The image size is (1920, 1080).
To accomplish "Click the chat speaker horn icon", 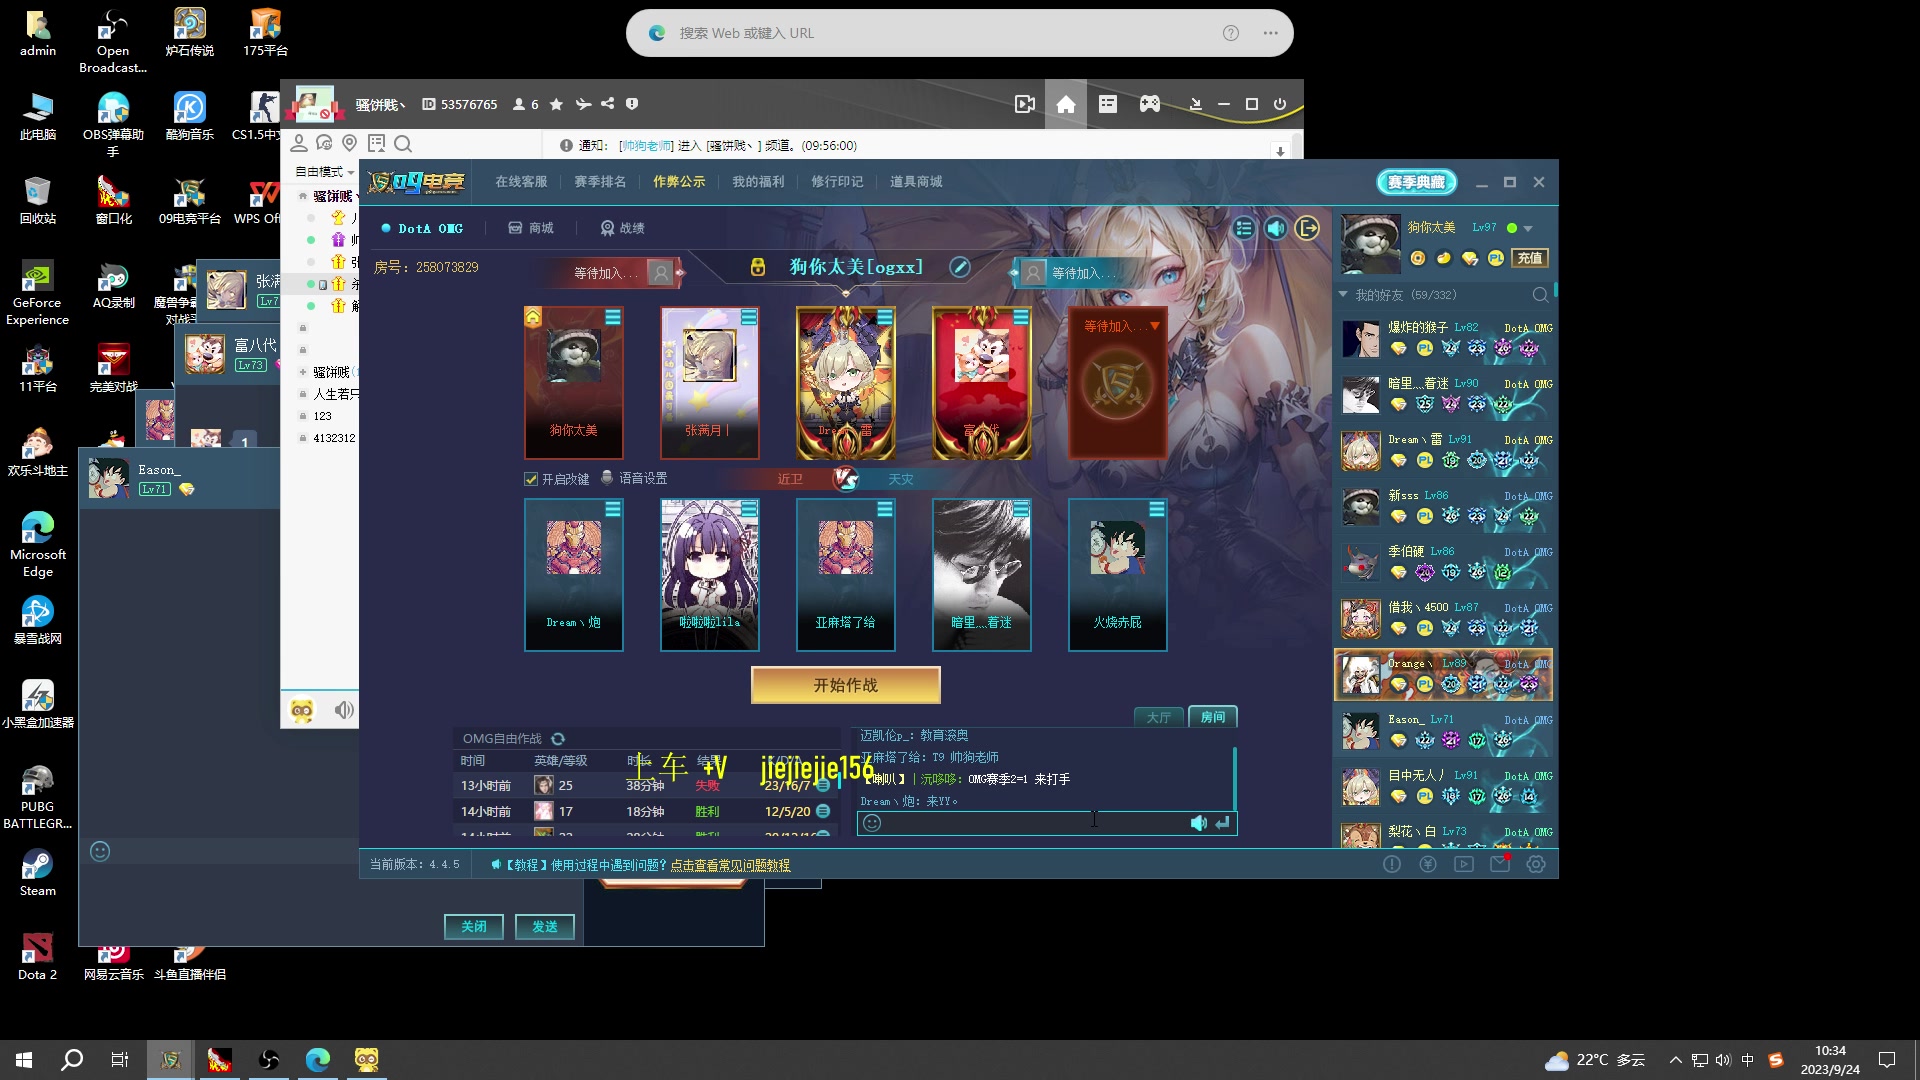I will [1198, 823].
